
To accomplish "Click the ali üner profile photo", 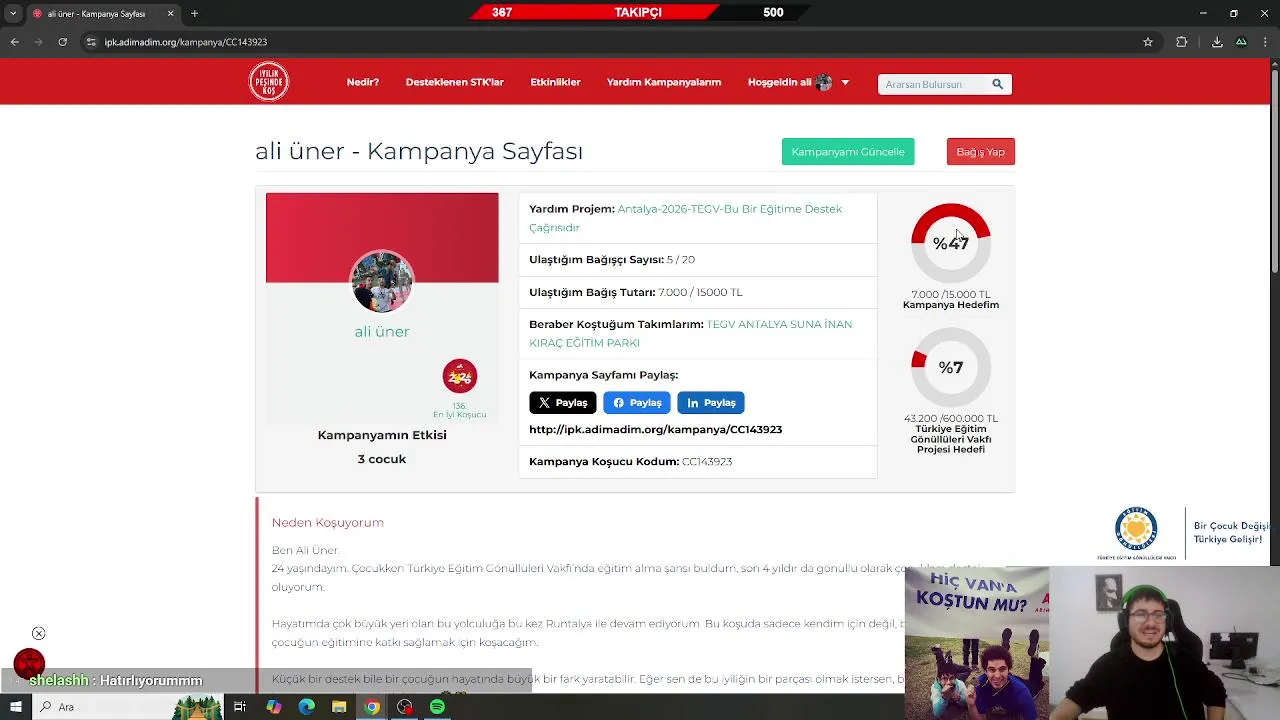I will tap(382, 282).
